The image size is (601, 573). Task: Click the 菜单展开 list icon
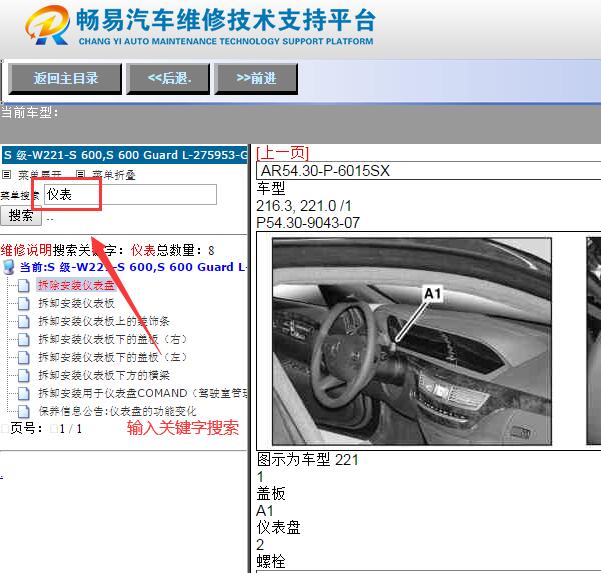point(7,175)
